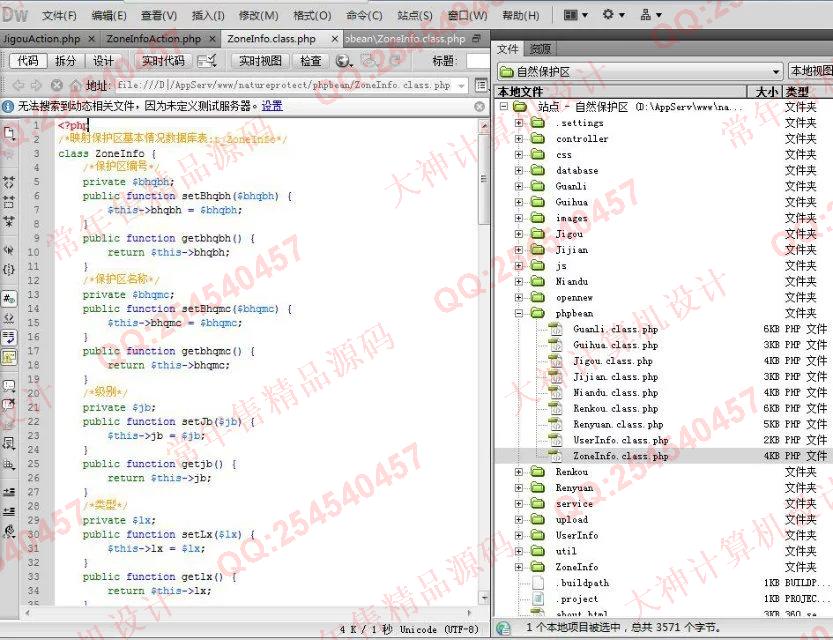The height and width of the screenshot is (640, 833).
Task: Click the browser Back arrow icon
Action: (x=19, y=85)
